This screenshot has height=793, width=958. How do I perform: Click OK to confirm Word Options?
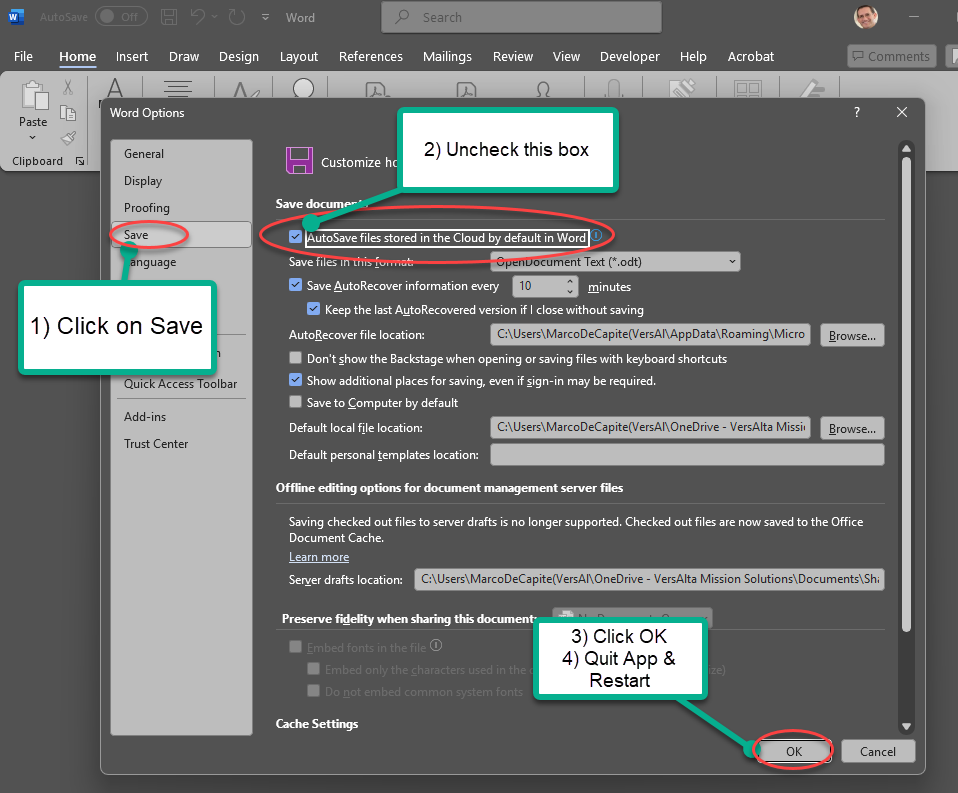tap(794, 751)
